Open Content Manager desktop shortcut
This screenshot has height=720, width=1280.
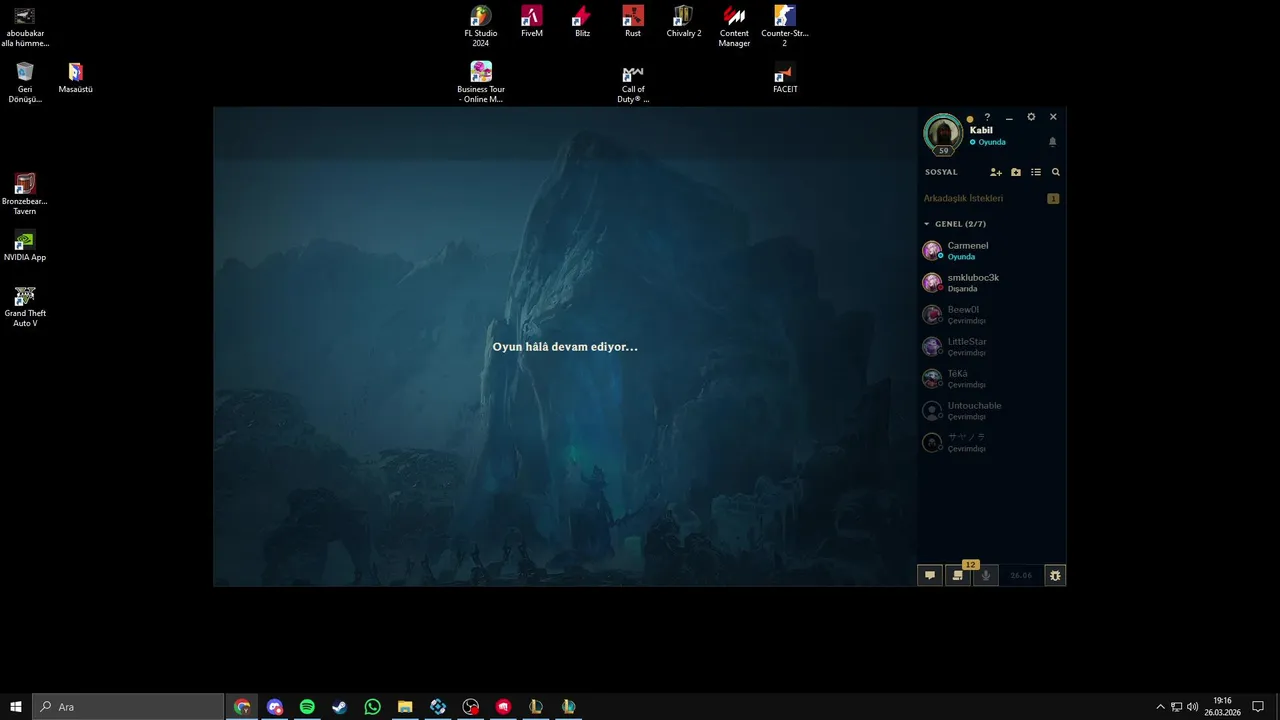tap(734, 26)
